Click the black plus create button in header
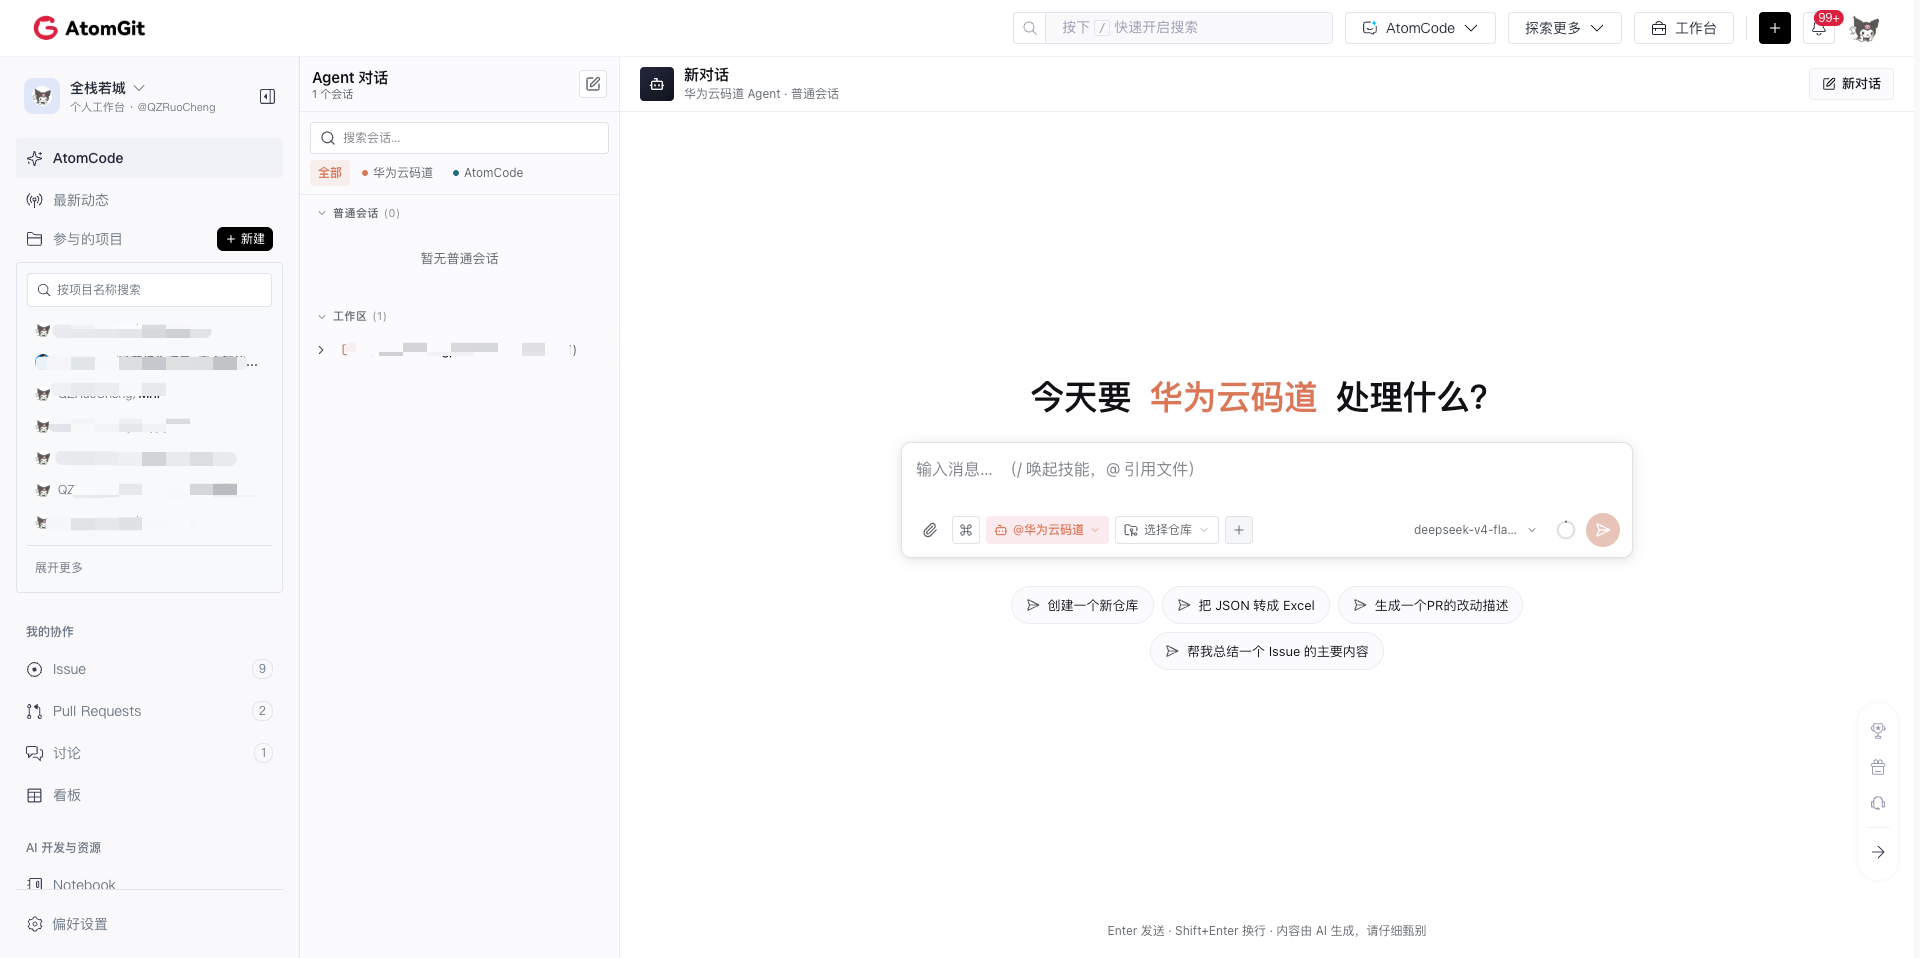 click(x=1775, y=28)
